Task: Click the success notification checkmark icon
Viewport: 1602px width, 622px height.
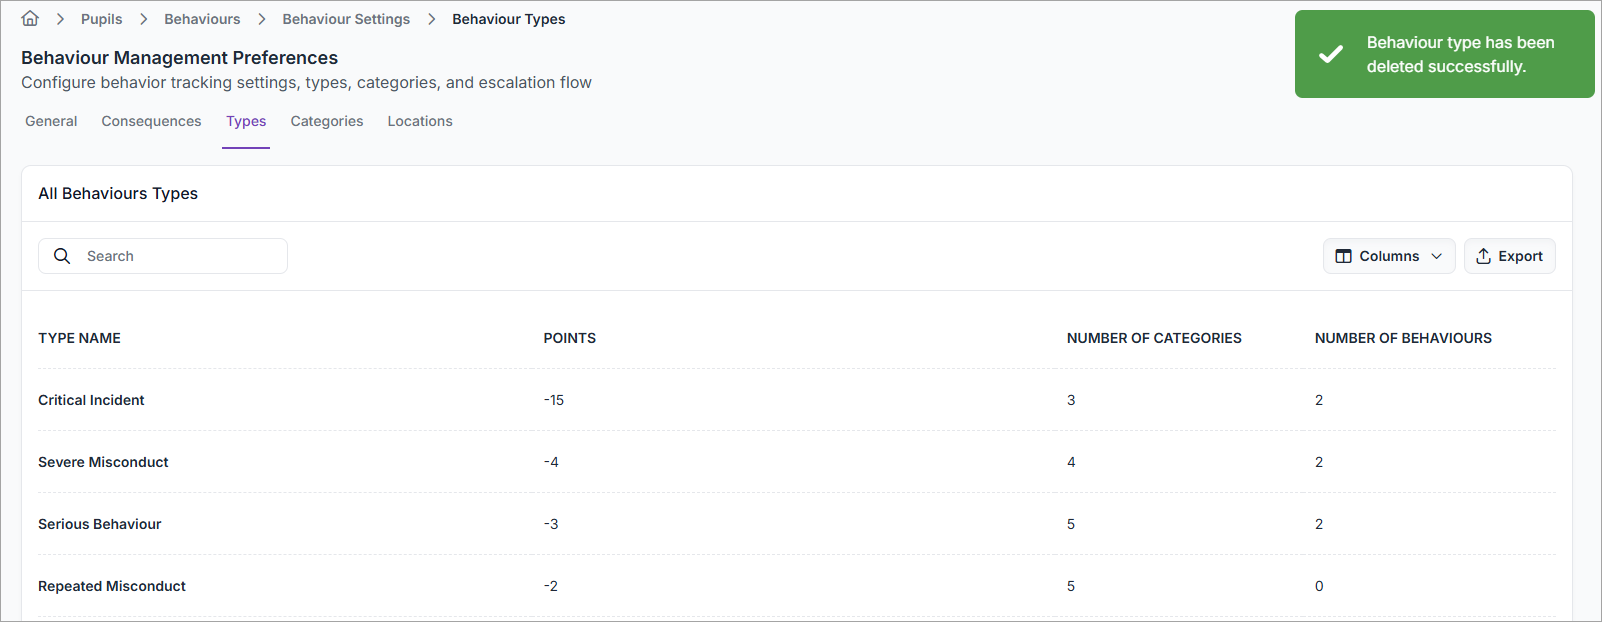Action: [1330, 54]
